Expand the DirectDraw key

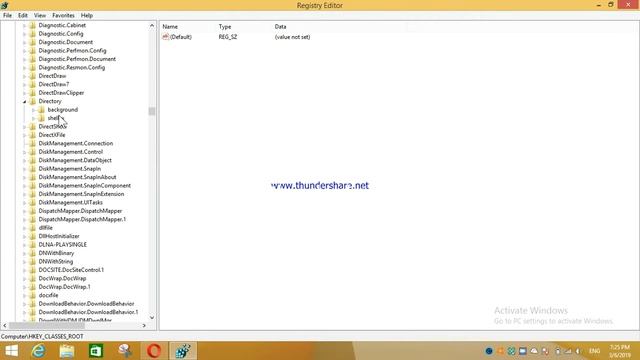tap(24, 76)
